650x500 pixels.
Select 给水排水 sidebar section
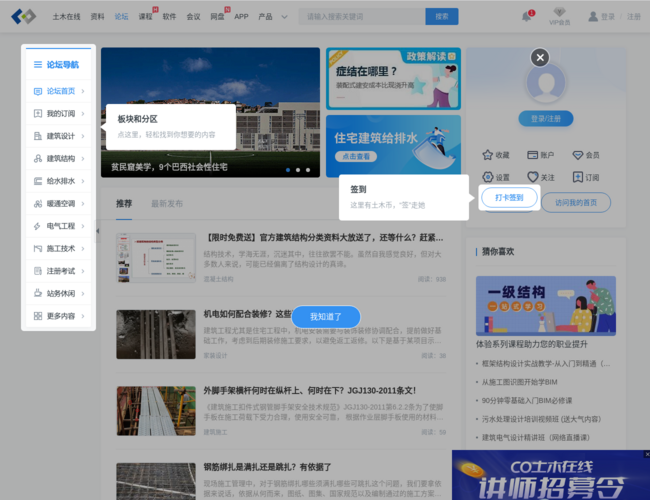tap(58, 181)
